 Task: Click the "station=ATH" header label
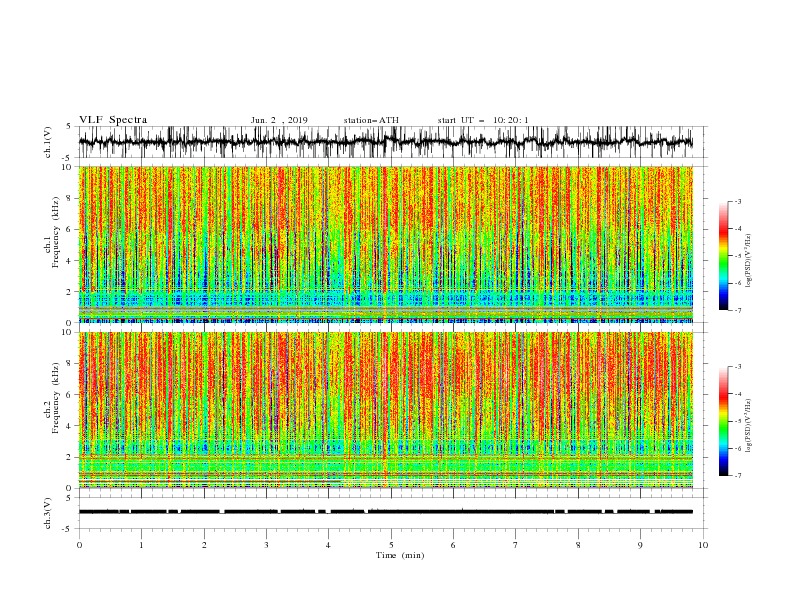[x=371, y=120]
